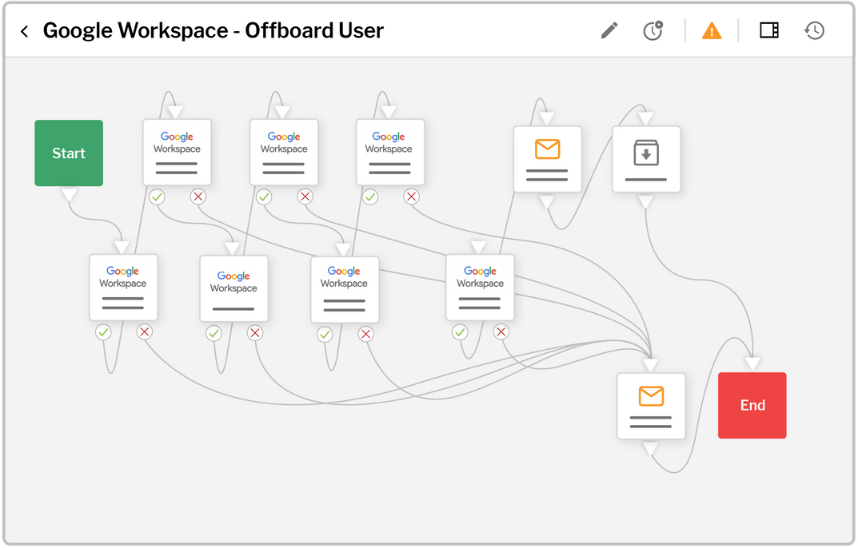Screen dimensions: 858x548
Task: Click the archive node's output connector triangle
Action: (646, 202)
